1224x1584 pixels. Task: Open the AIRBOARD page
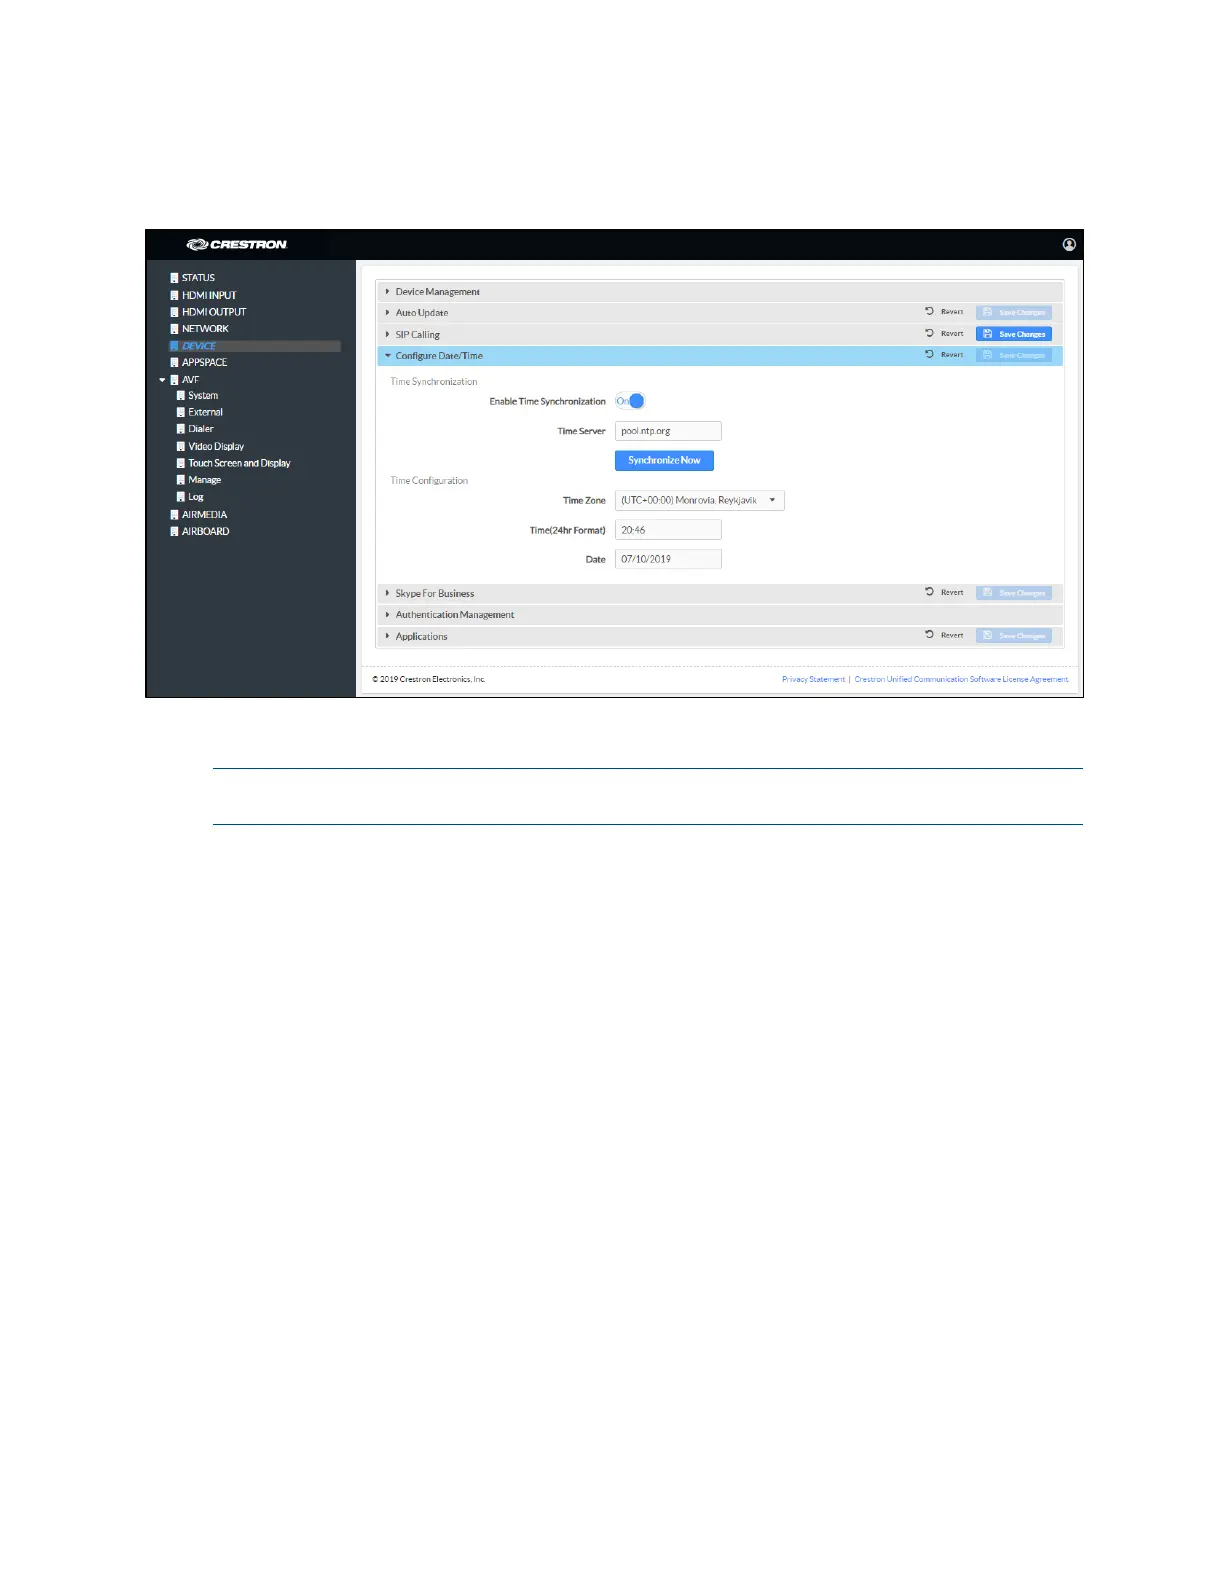tap(205, 532)
